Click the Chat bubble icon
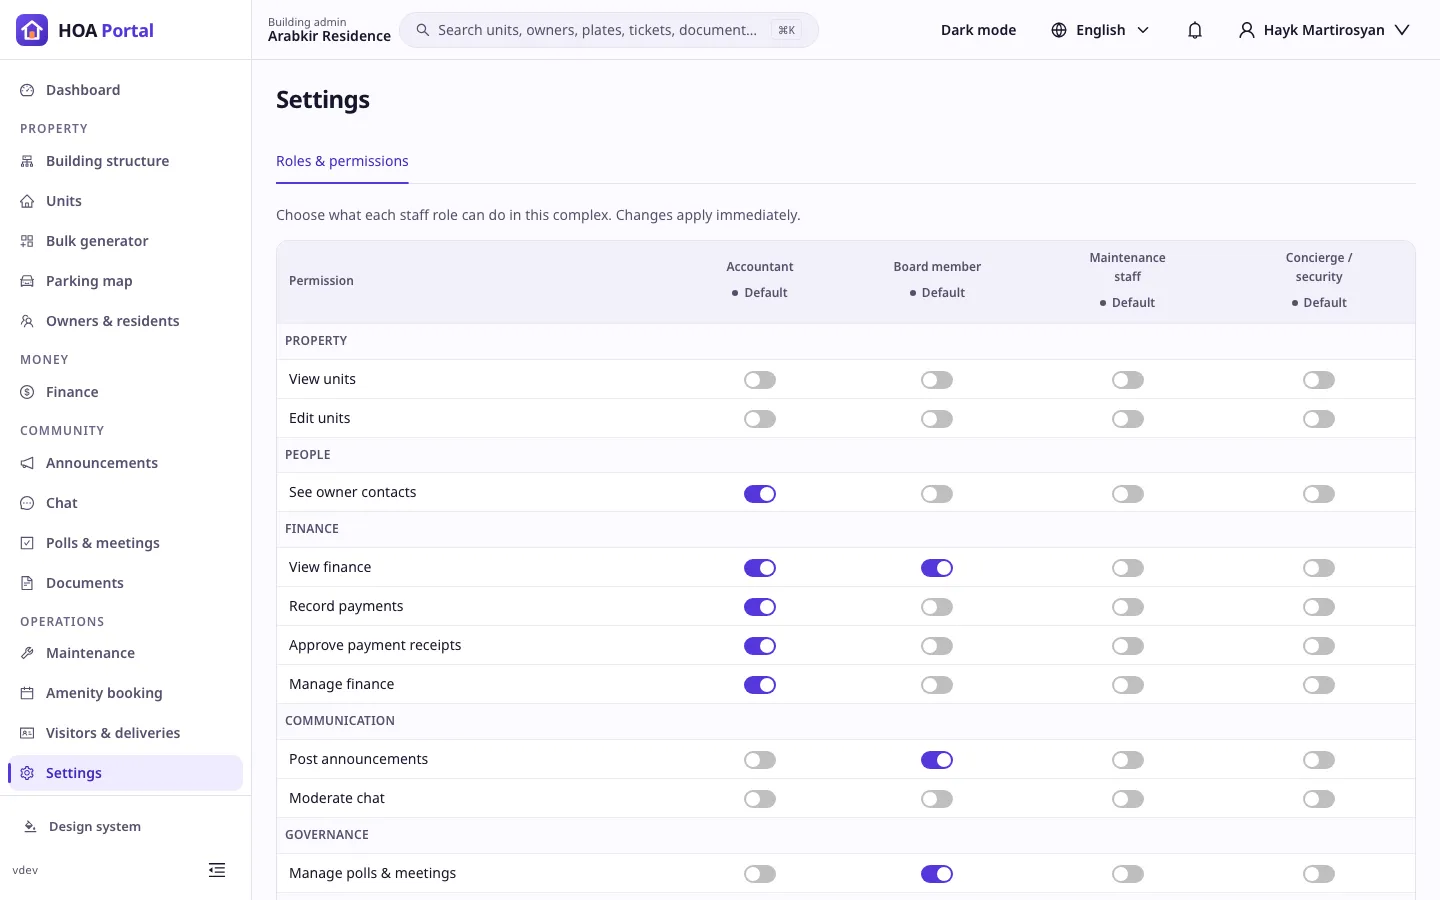The width and height of the screenshot is (1440, 900). (27, 503)
